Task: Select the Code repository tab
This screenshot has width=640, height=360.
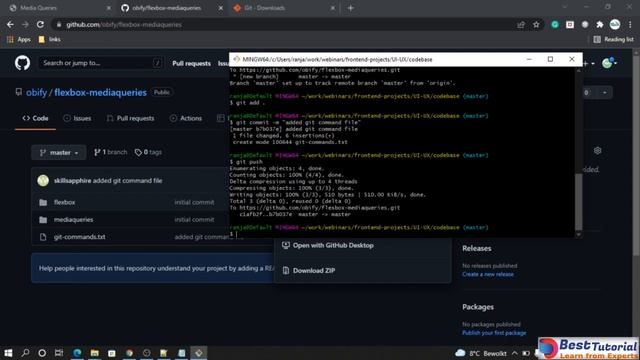Action: (36, 118)
